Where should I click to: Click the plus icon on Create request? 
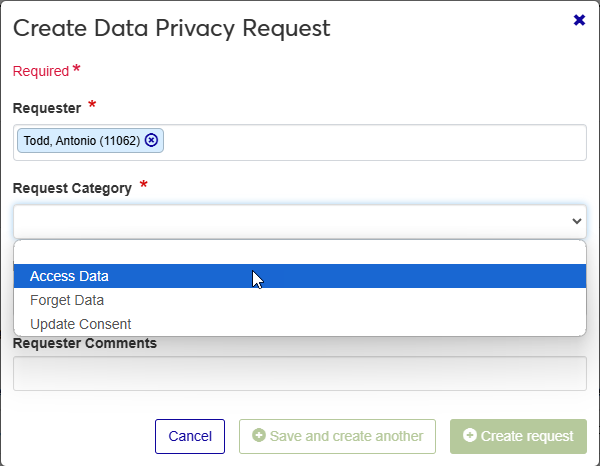point(469,436)
